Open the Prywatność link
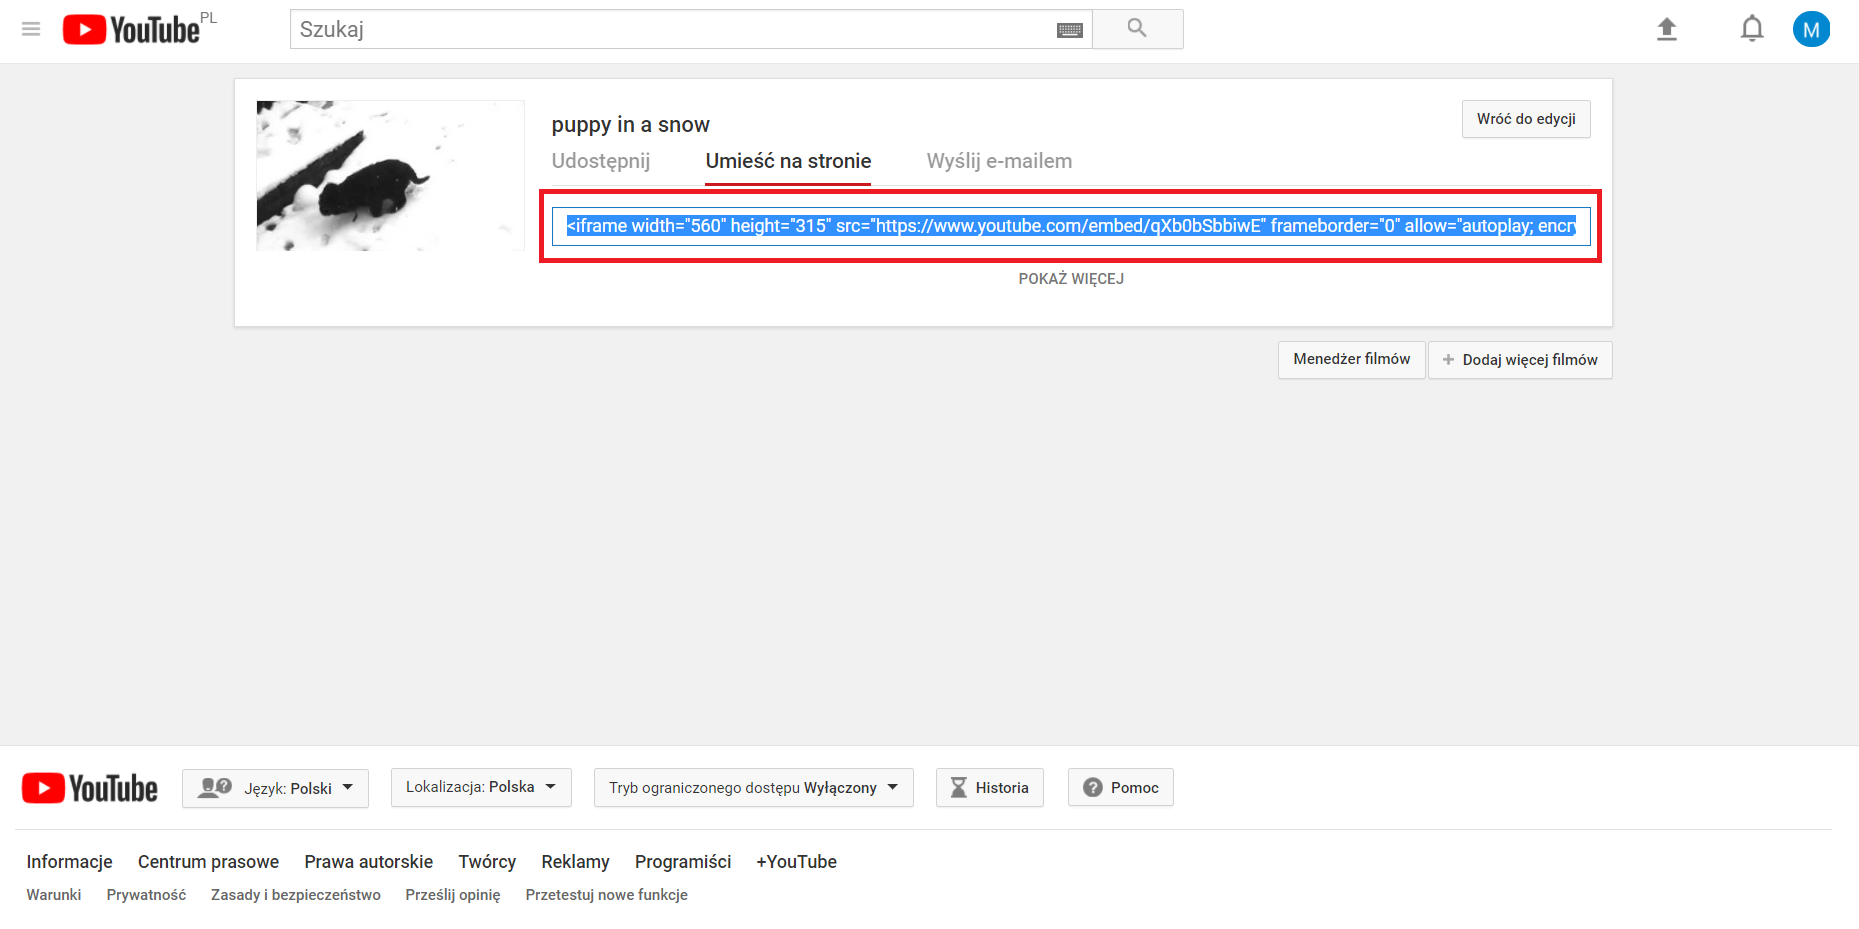 [x=146, y=895]
